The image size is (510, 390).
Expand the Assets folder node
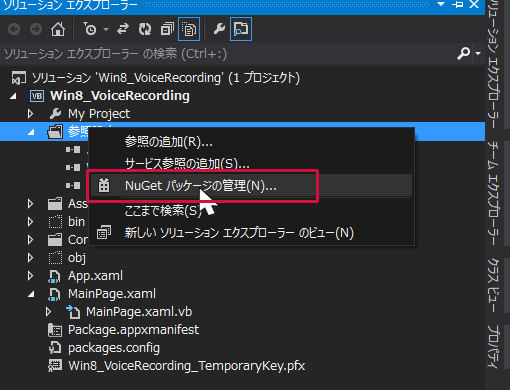[30, 204]
